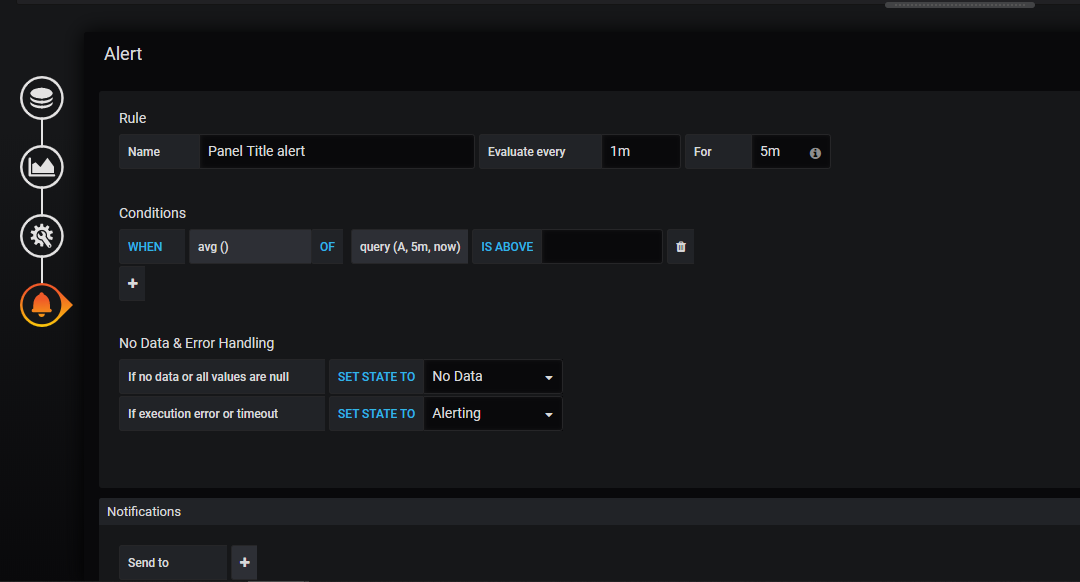Select the Alert bell icon
The width and height of the screenshot is (1080, 582).
[x=42, y=304]
